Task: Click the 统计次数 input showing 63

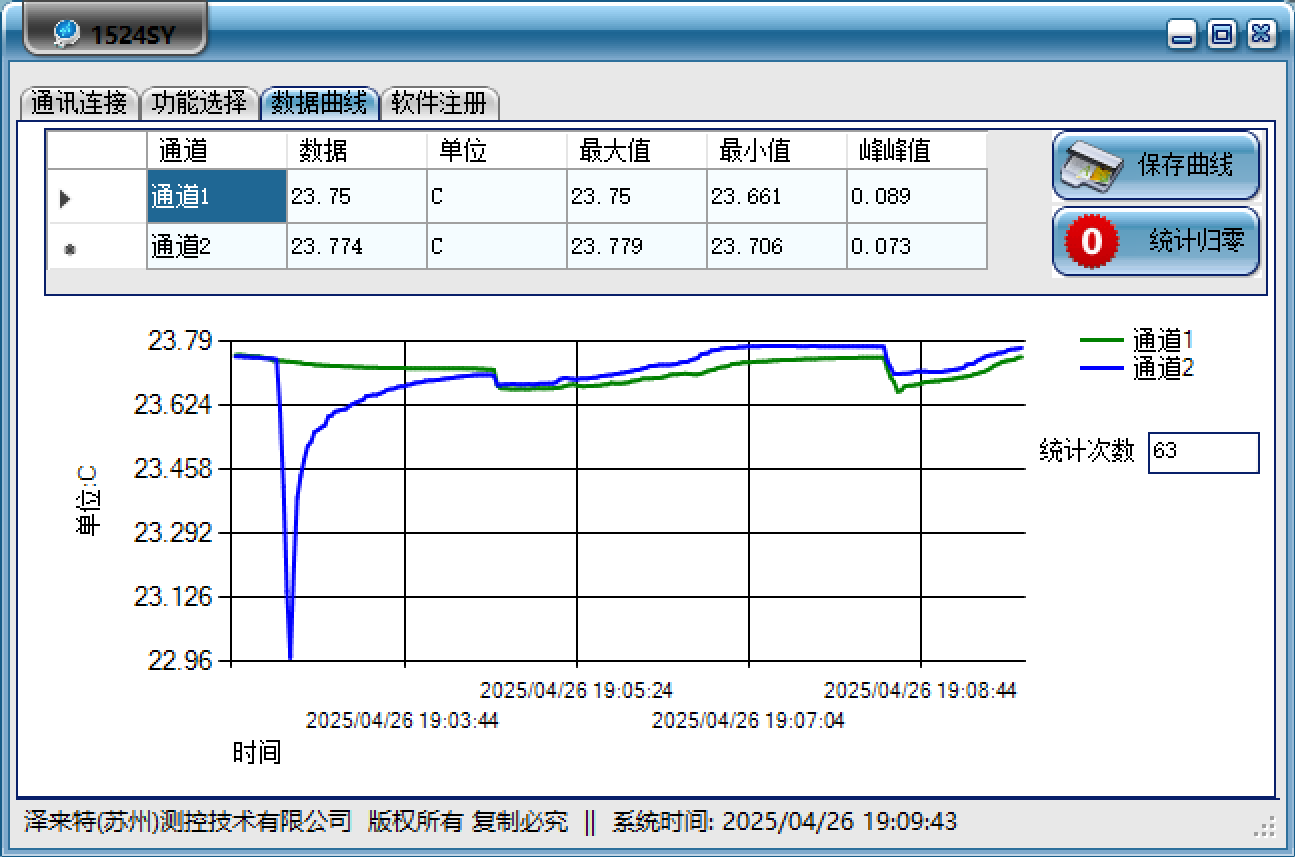Action: click(x=1204, y=452)
